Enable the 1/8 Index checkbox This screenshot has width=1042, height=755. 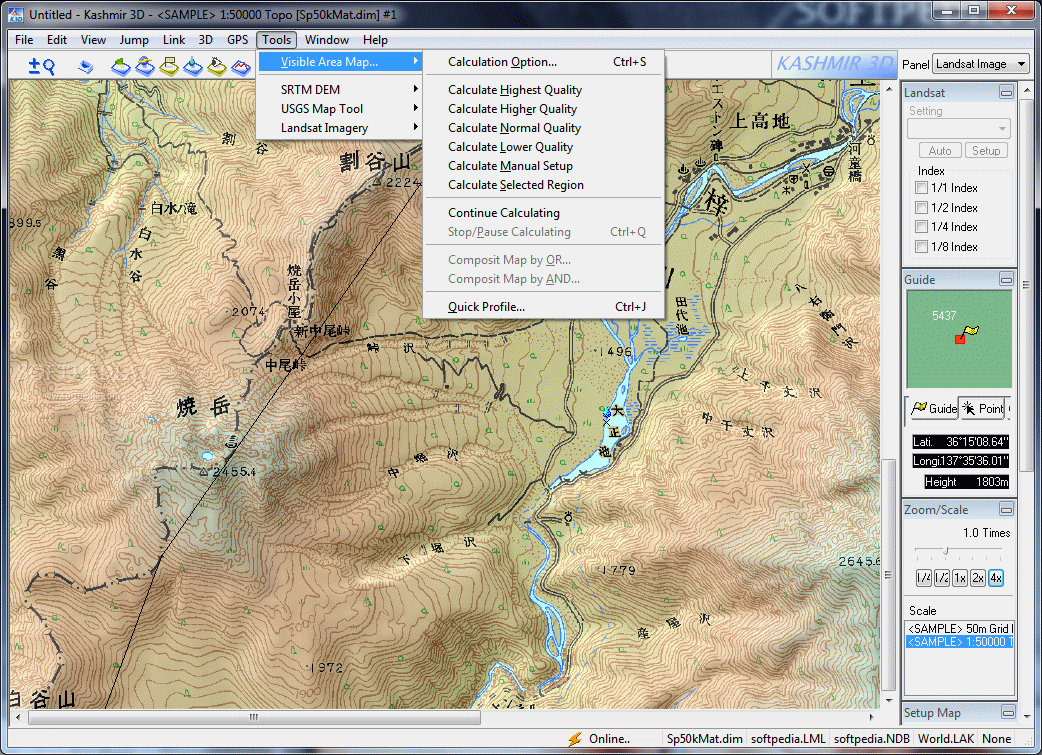point(921,247)
